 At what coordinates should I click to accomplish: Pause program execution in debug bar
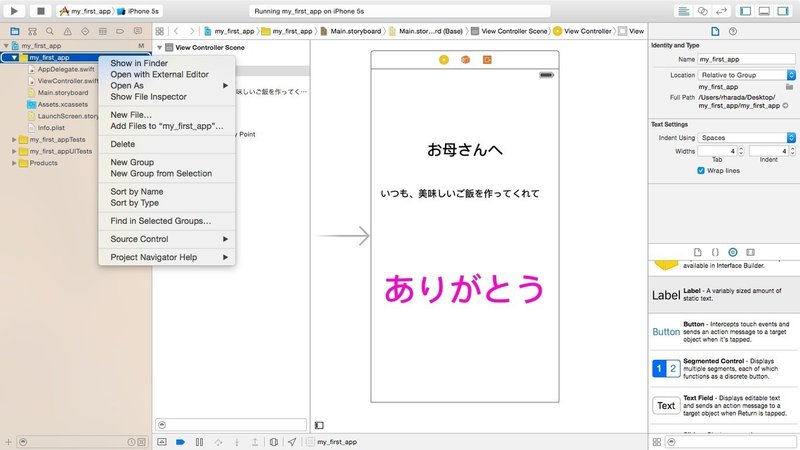coord(199,442)
